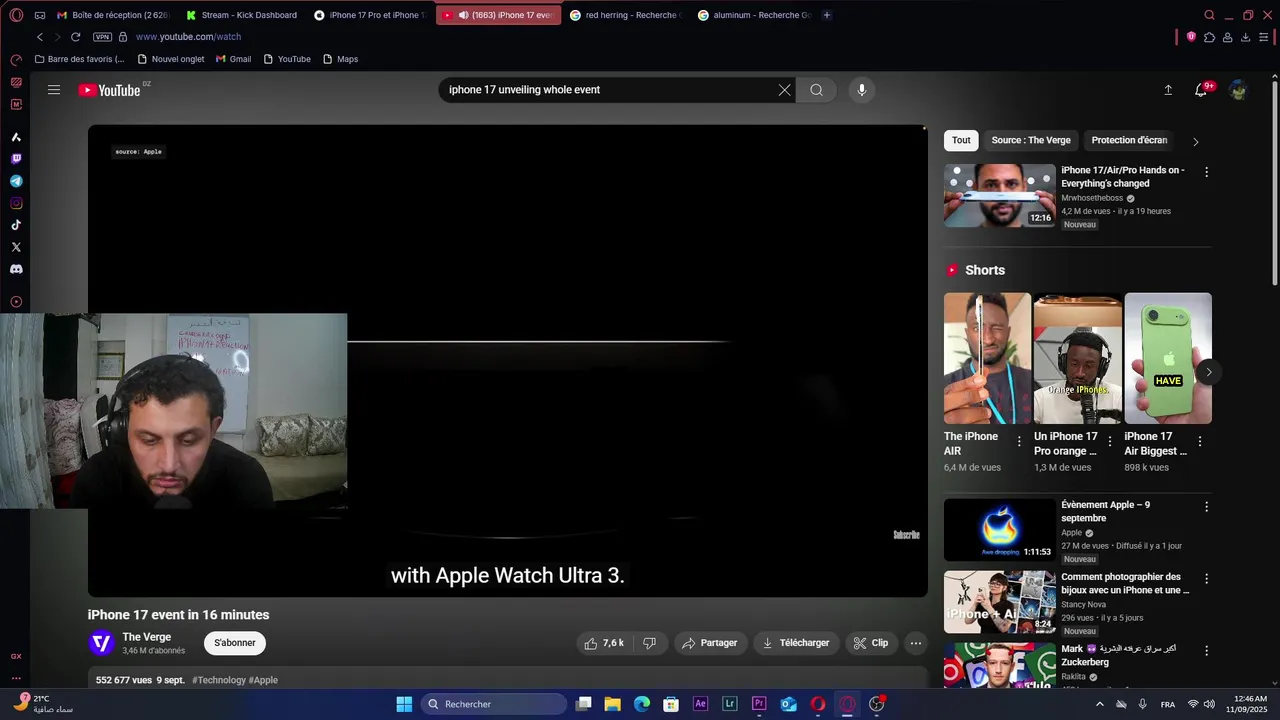Open the YouTube upload/create icon
This screenshot has height=720, width=1280.
click(1168, 90)
